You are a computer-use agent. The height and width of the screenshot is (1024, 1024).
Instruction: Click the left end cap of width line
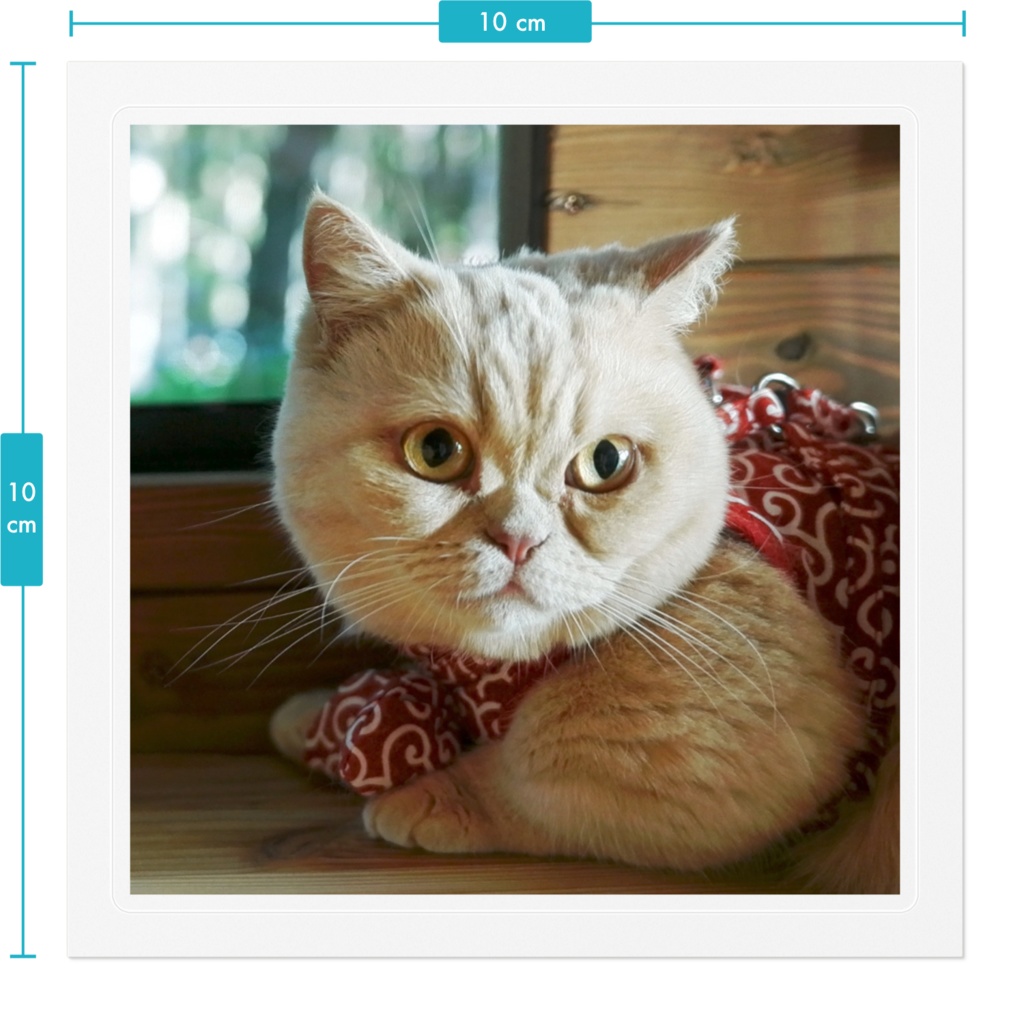(x=71, y=24)
